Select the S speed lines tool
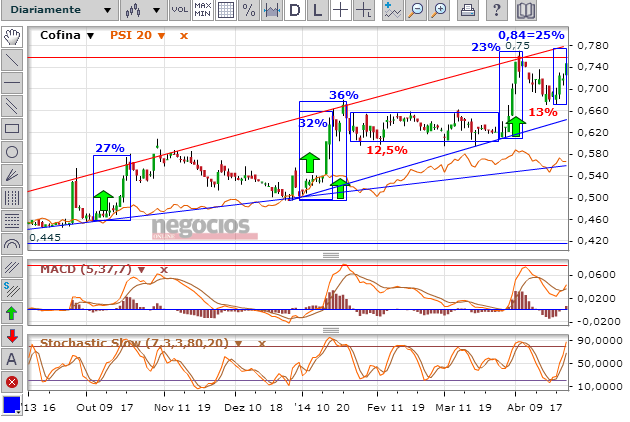 click(12, 290)
